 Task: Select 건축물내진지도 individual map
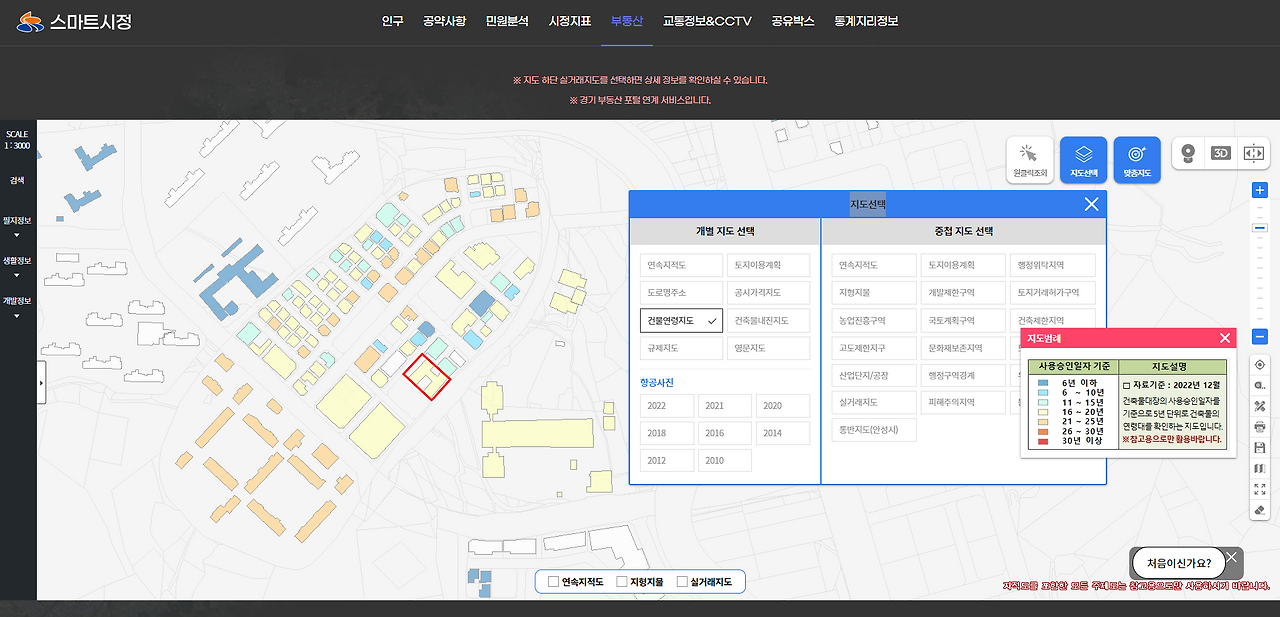click(x=768, y=320)
